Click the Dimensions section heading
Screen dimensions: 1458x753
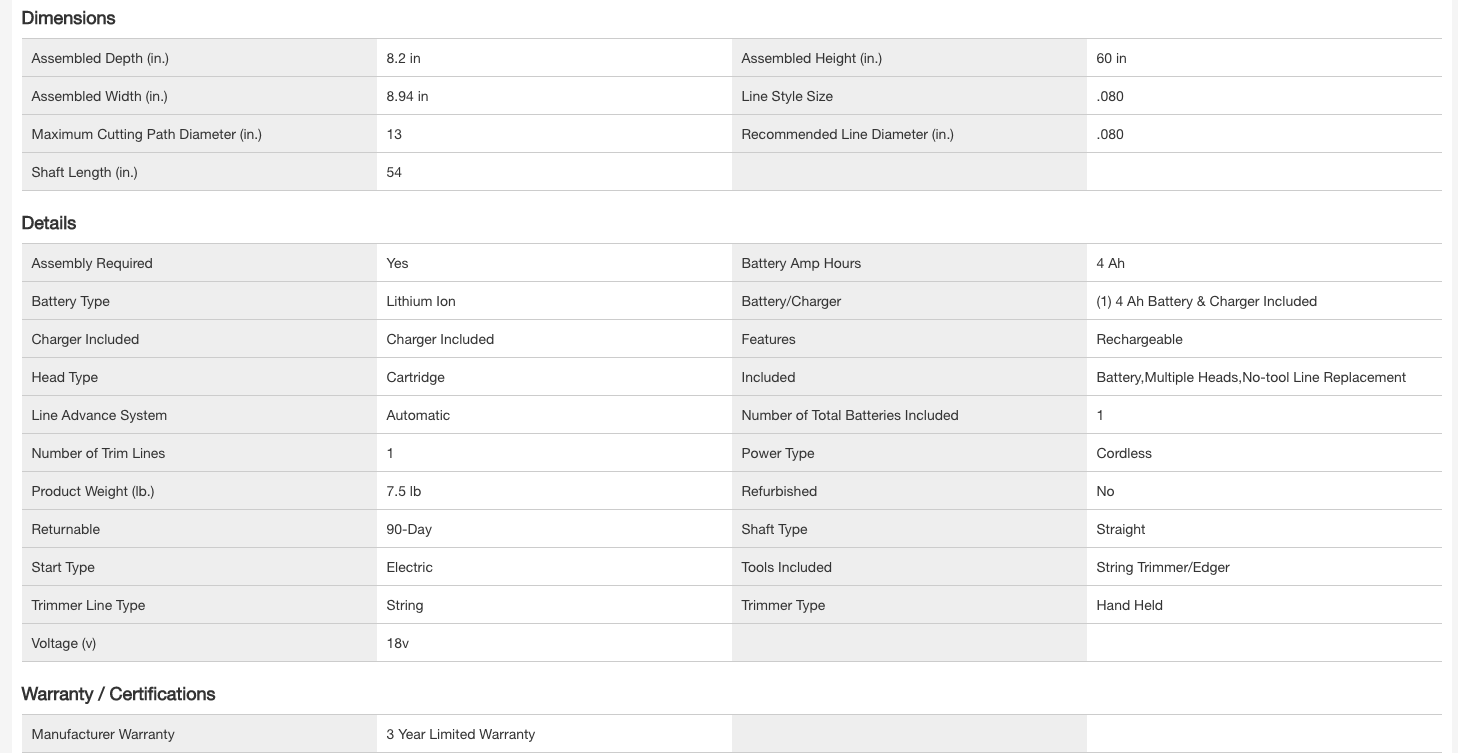68,18
